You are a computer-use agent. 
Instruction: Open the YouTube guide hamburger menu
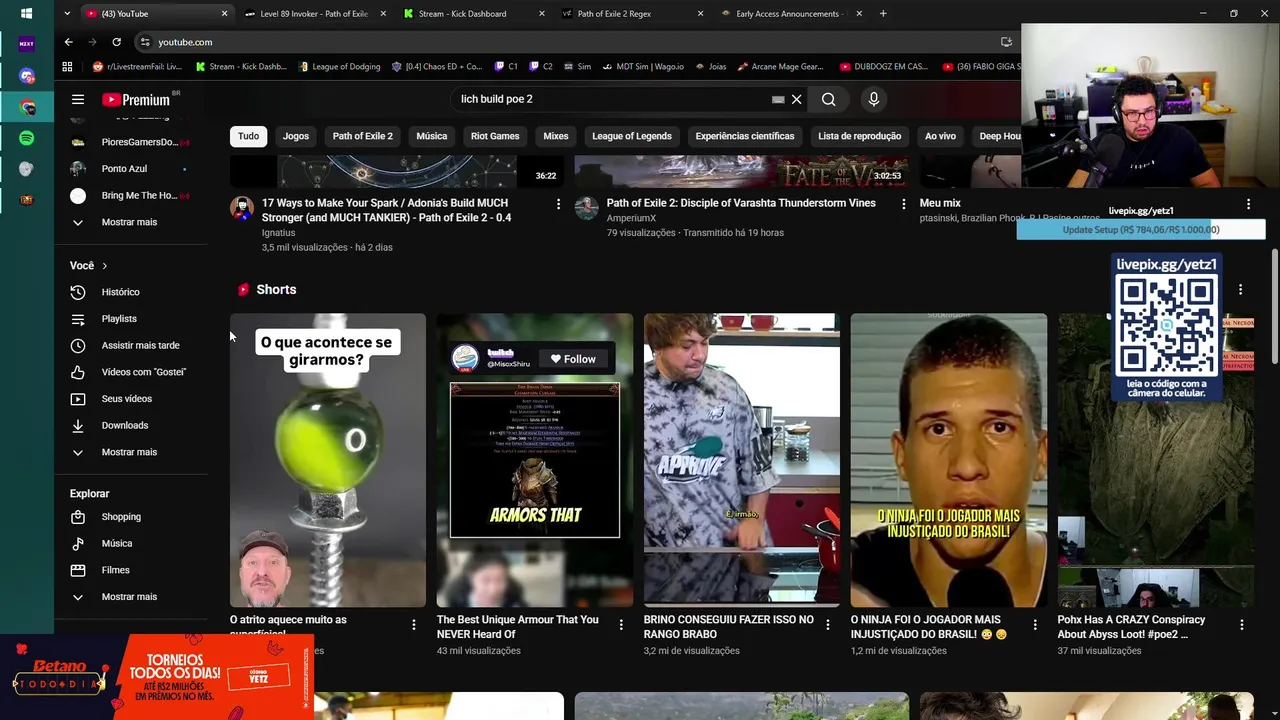pos(77,99)
